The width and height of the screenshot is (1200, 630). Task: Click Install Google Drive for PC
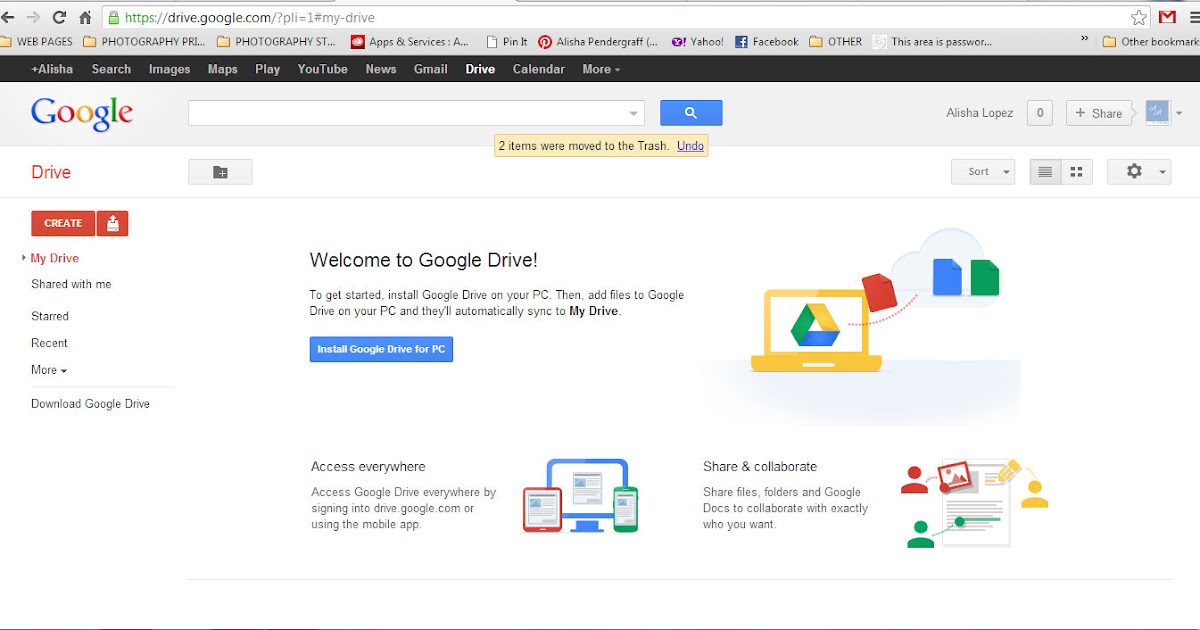click(x=381, y=349)
